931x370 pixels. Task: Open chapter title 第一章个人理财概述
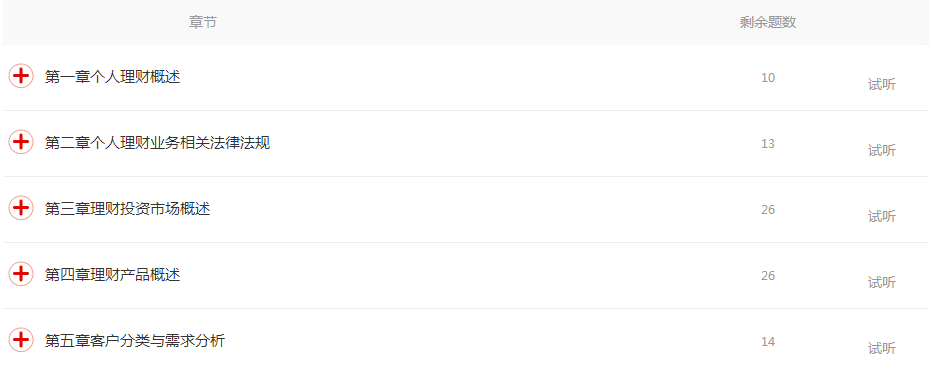click(112, 77)
